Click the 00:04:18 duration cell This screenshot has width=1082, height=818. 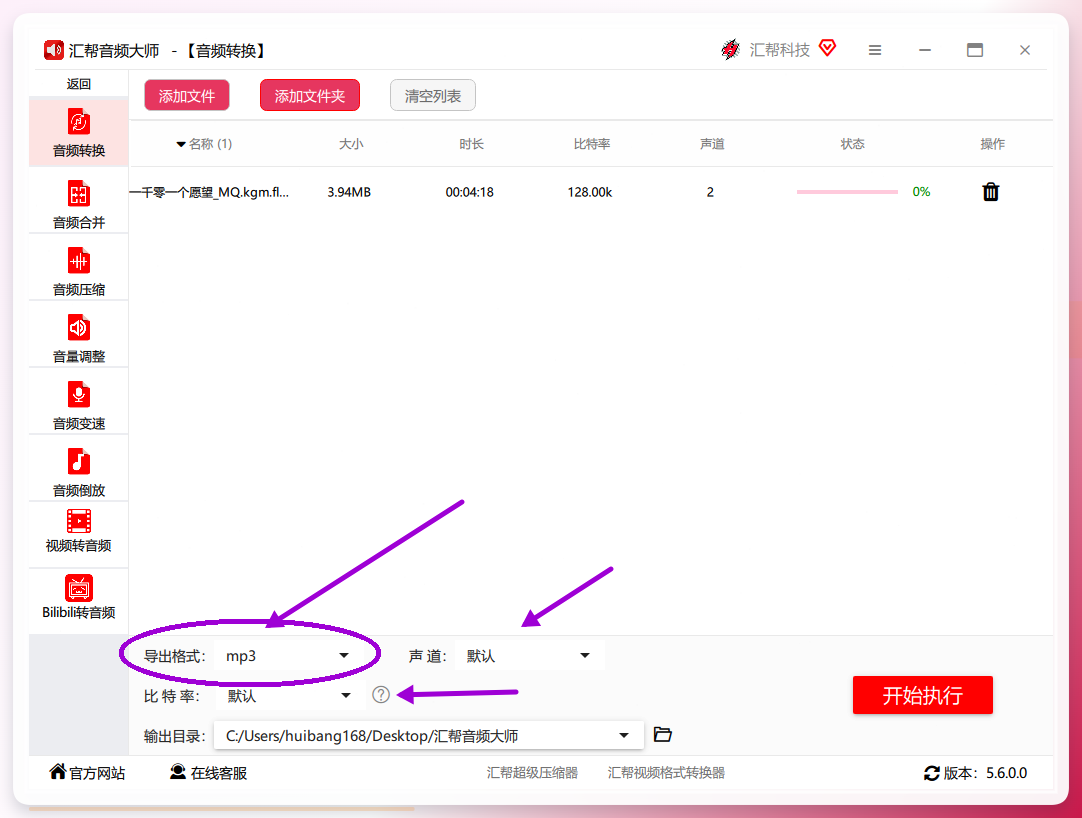(x=469, y=192)
